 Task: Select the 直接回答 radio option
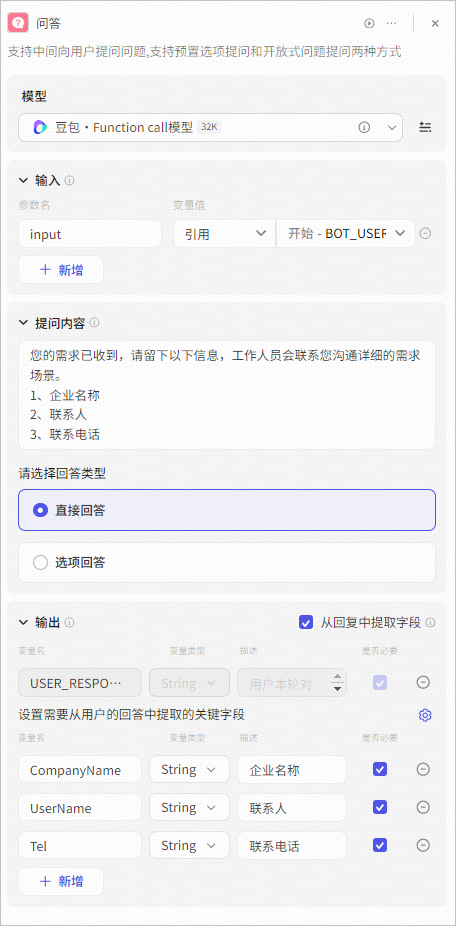(227, 510)
